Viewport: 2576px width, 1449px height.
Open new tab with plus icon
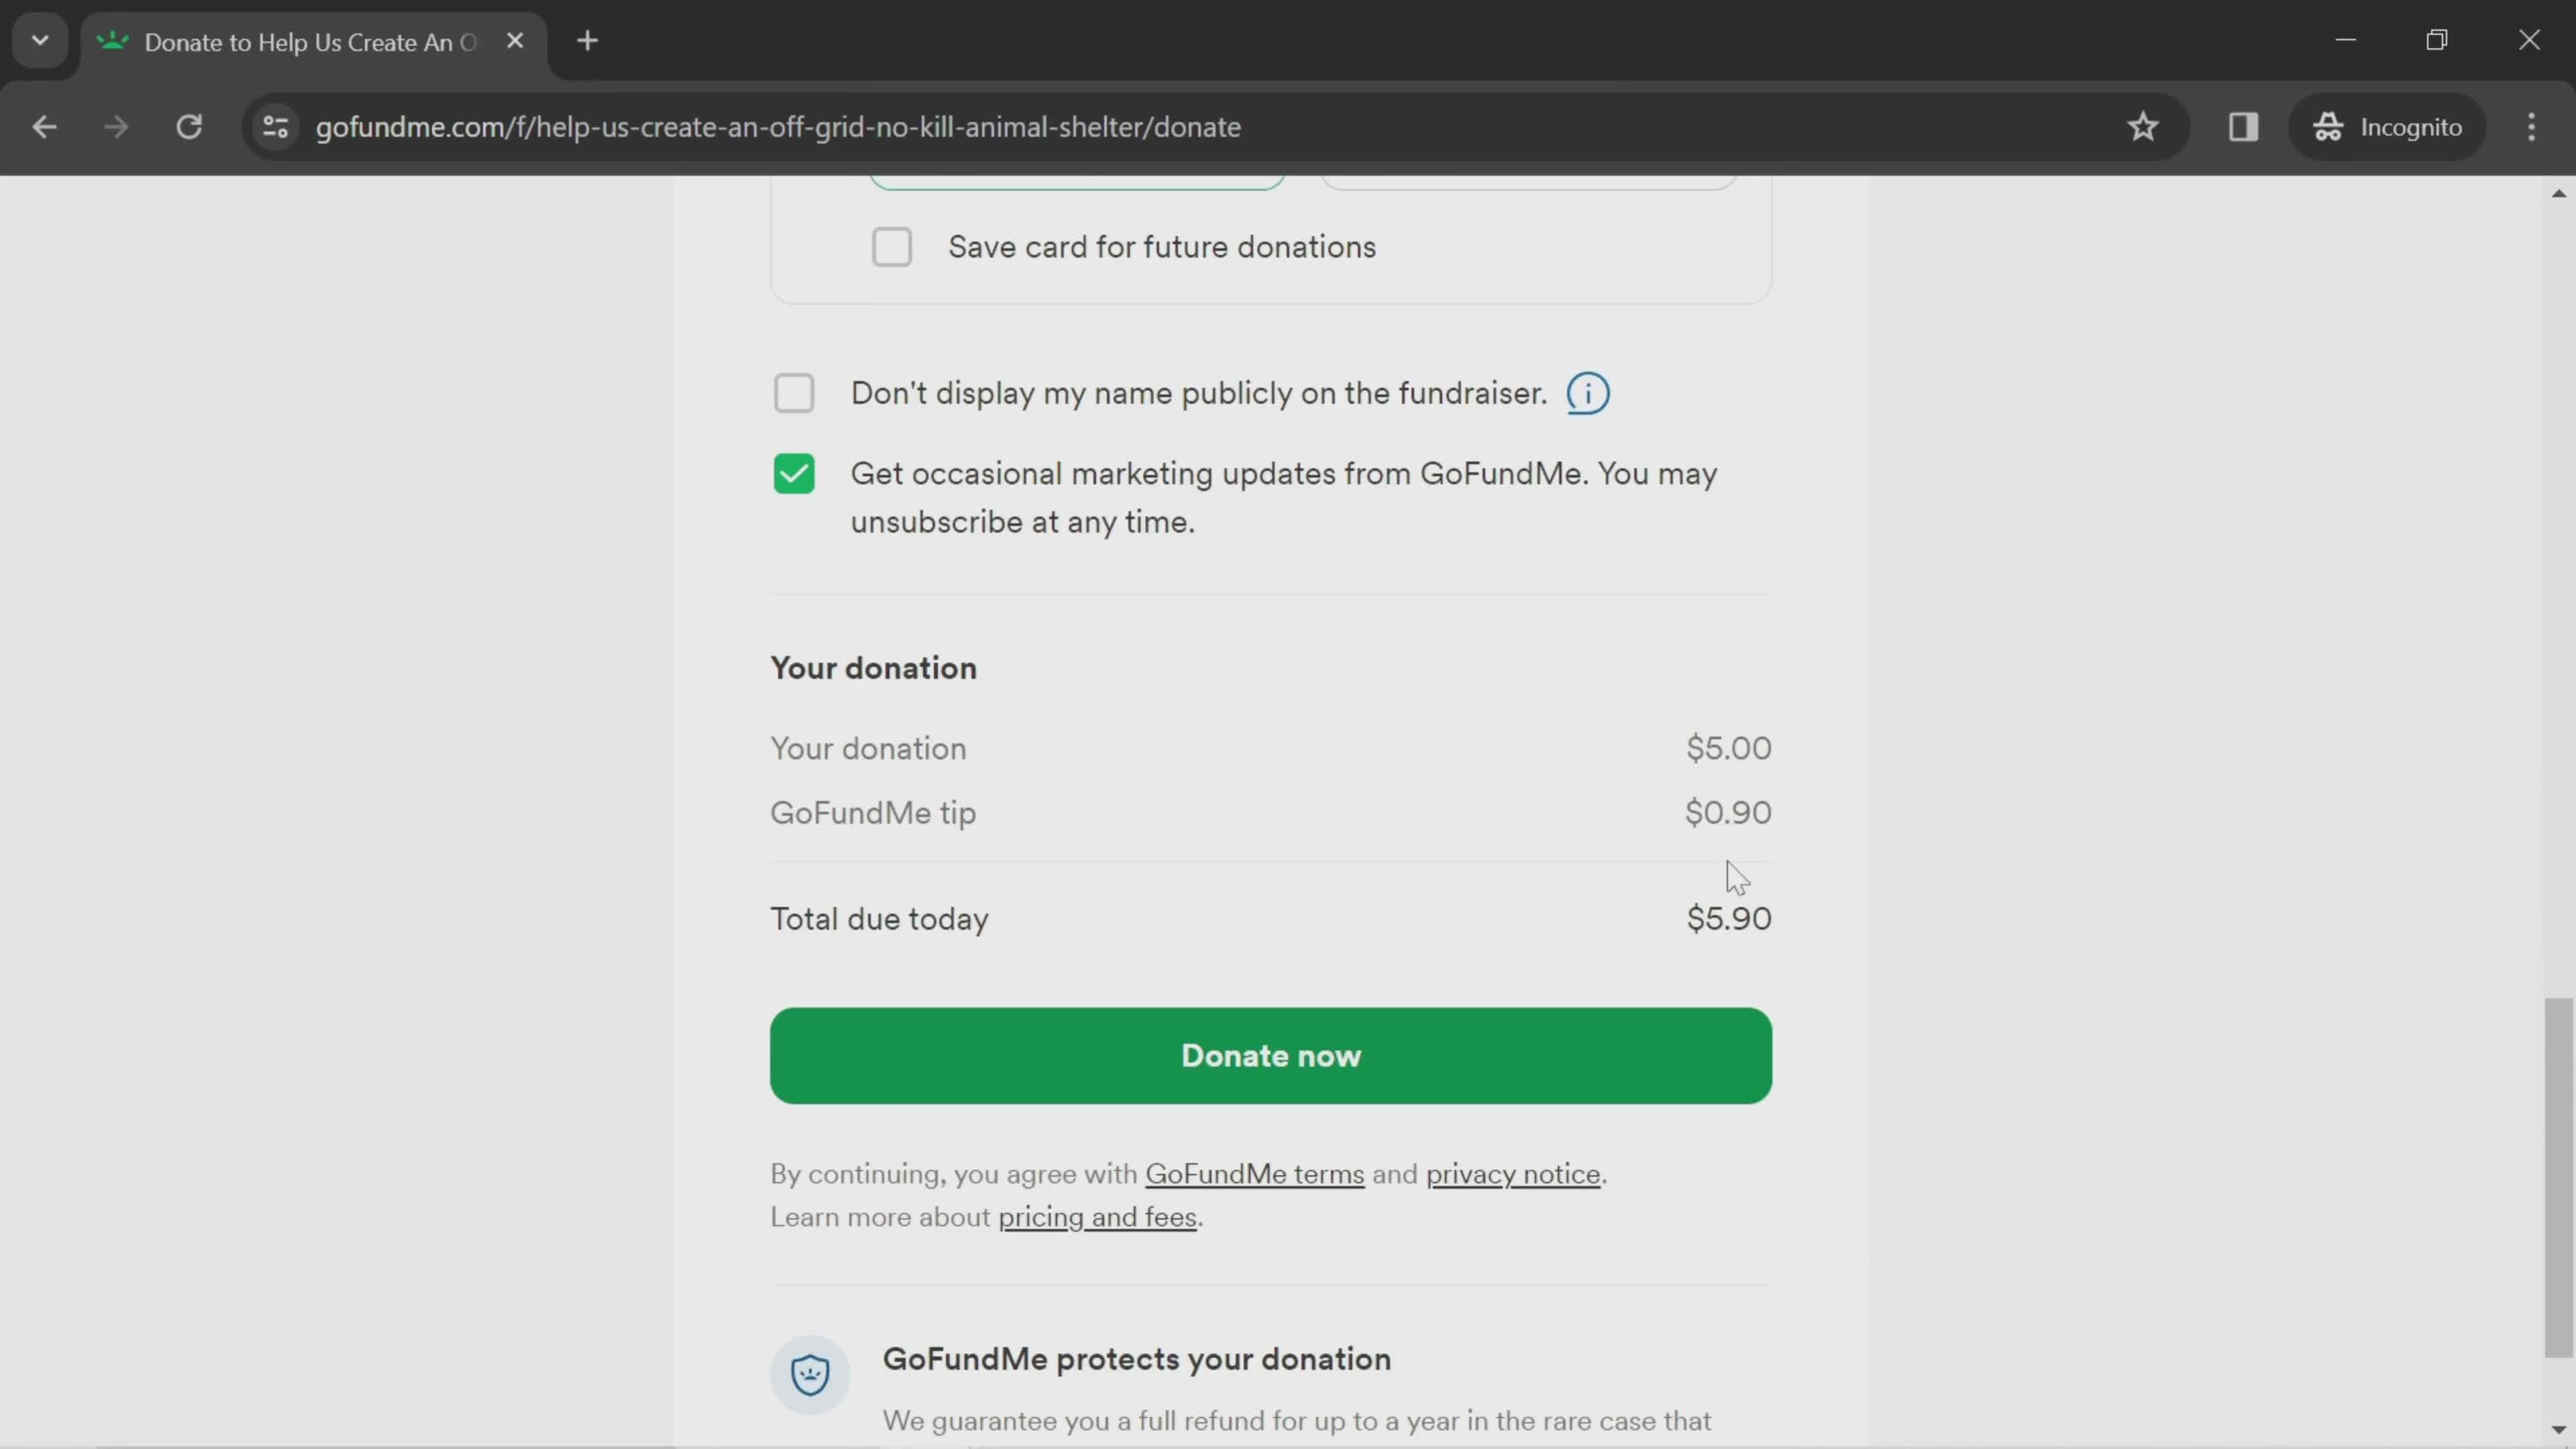pyautogui.click(x=588, y=39)
